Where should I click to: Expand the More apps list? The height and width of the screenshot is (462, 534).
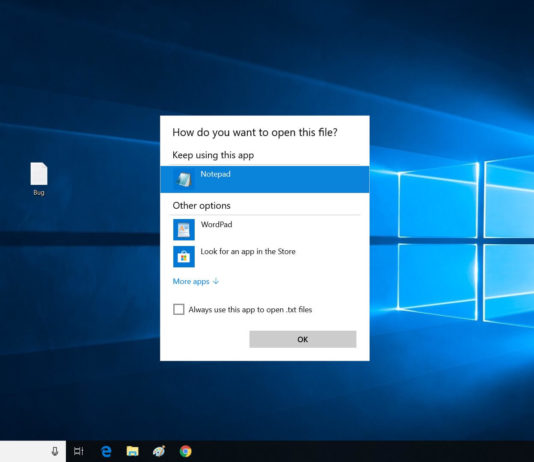tap(195, 282)
